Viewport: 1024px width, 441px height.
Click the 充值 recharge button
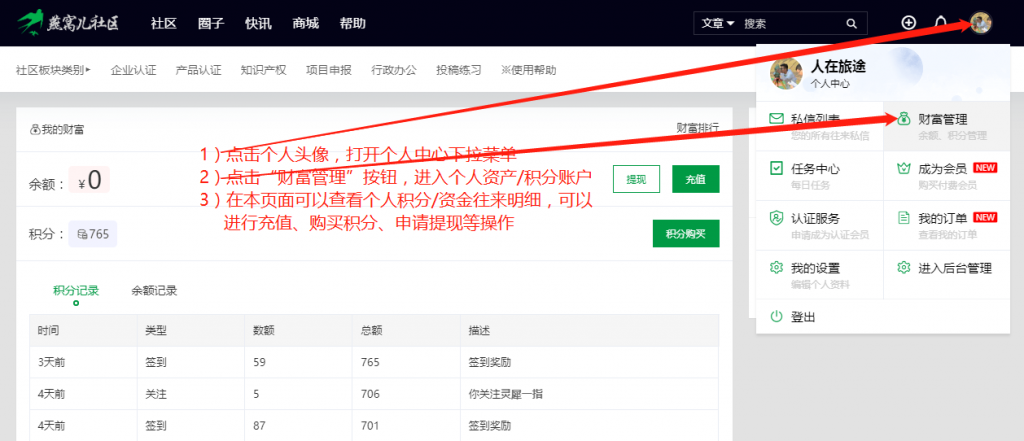click(x=696, y=179)
